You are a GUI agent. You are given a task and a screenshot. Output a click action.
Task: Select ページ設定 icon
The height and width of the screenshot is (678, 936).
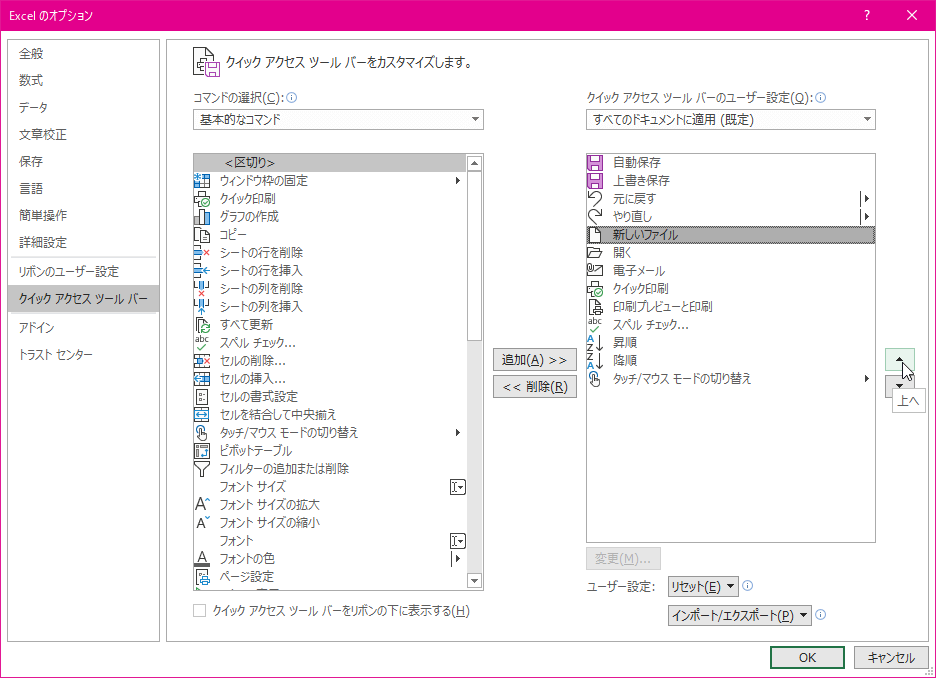coord(202,577)
